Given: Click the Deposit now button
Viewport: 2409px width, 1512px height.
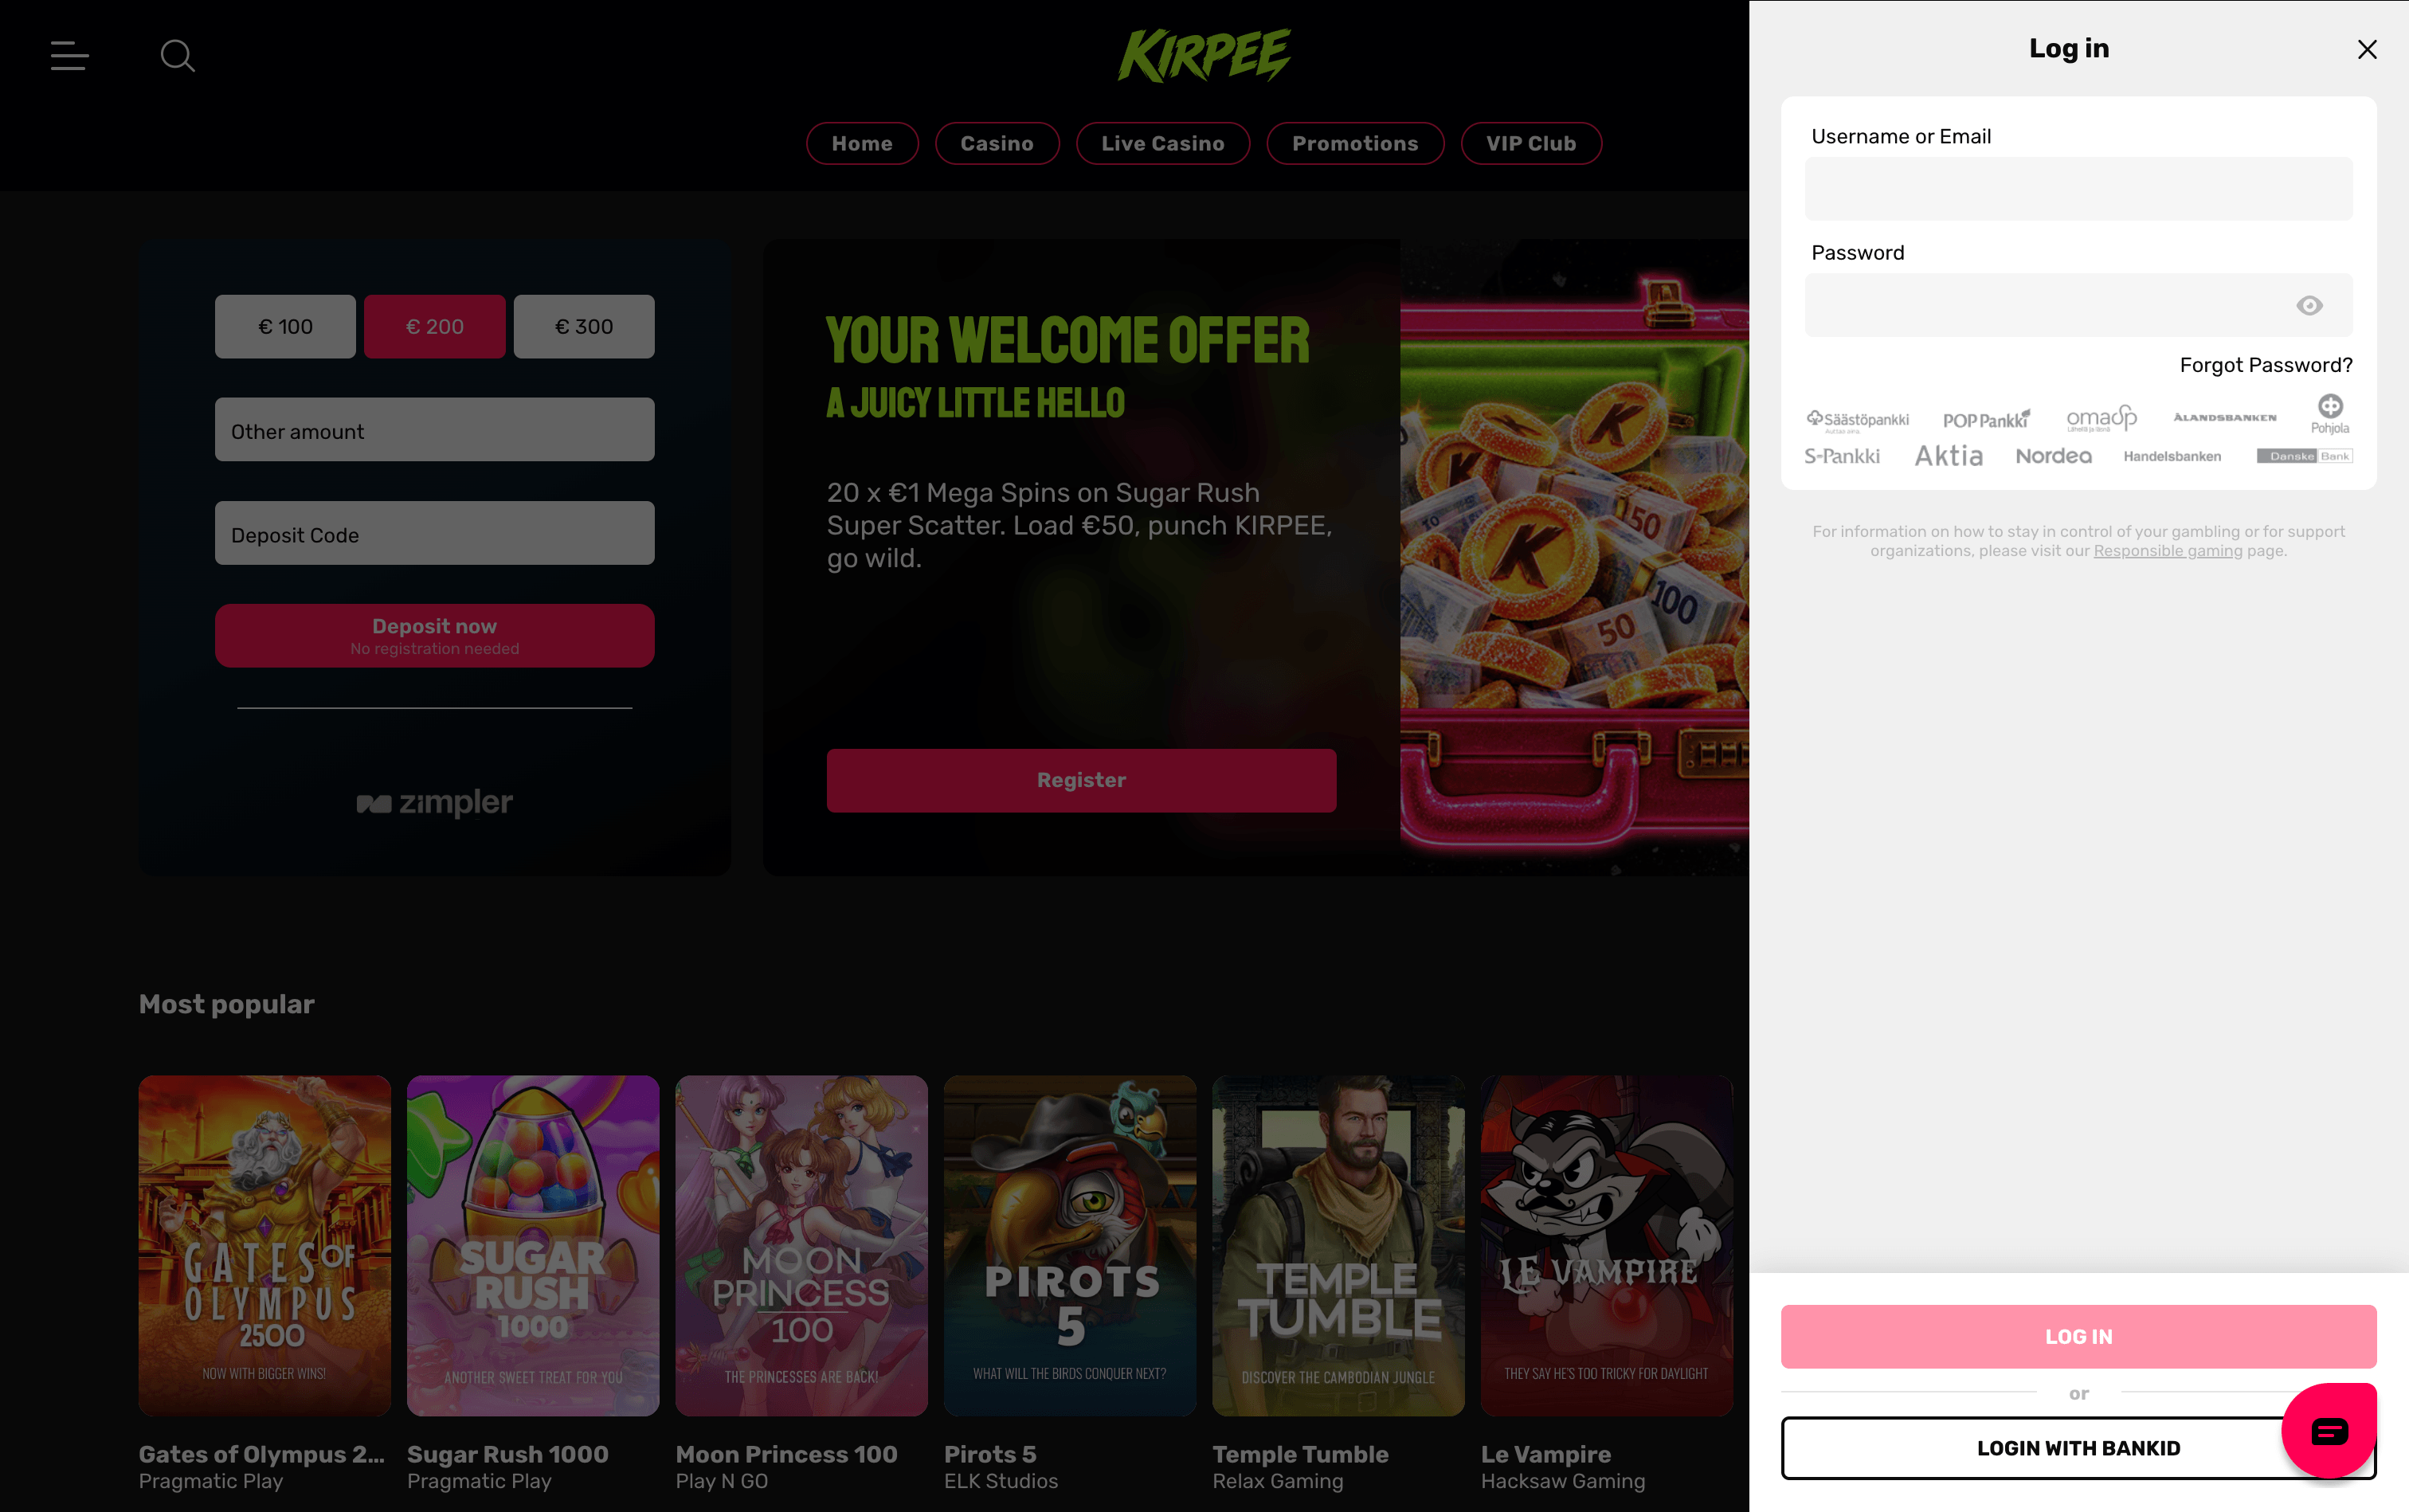Looking at the screenshot, I should [x=435, y=635].
